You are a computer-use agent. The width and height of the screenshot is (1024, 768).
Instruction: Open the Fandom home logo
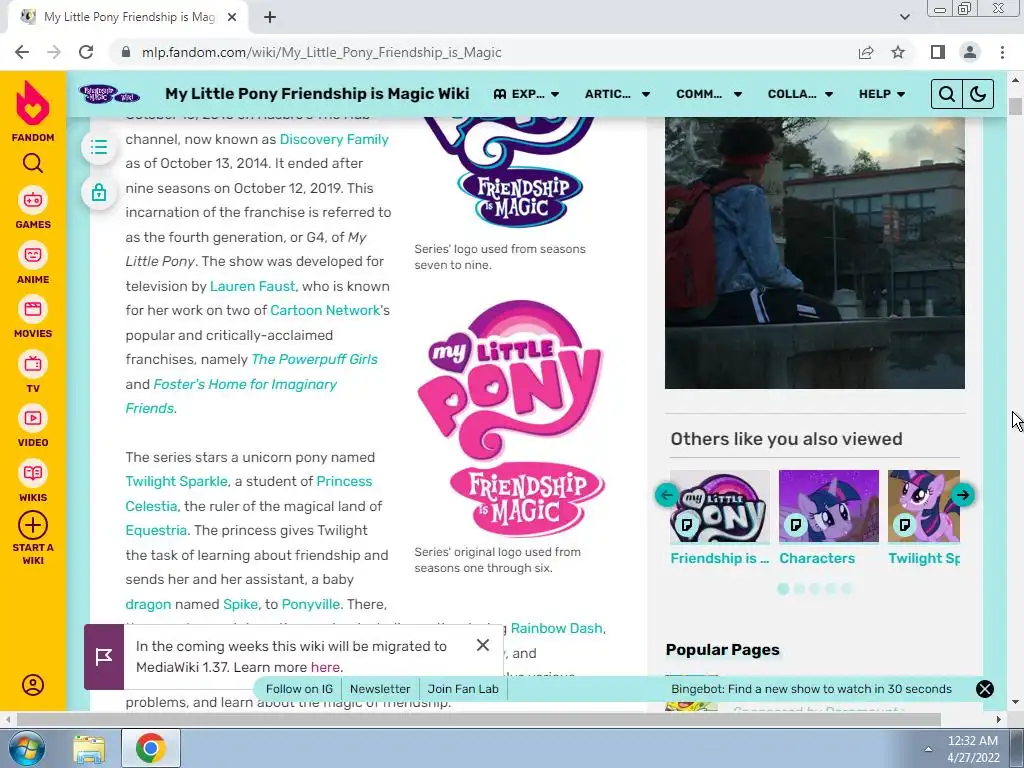[x=33, y=111]
